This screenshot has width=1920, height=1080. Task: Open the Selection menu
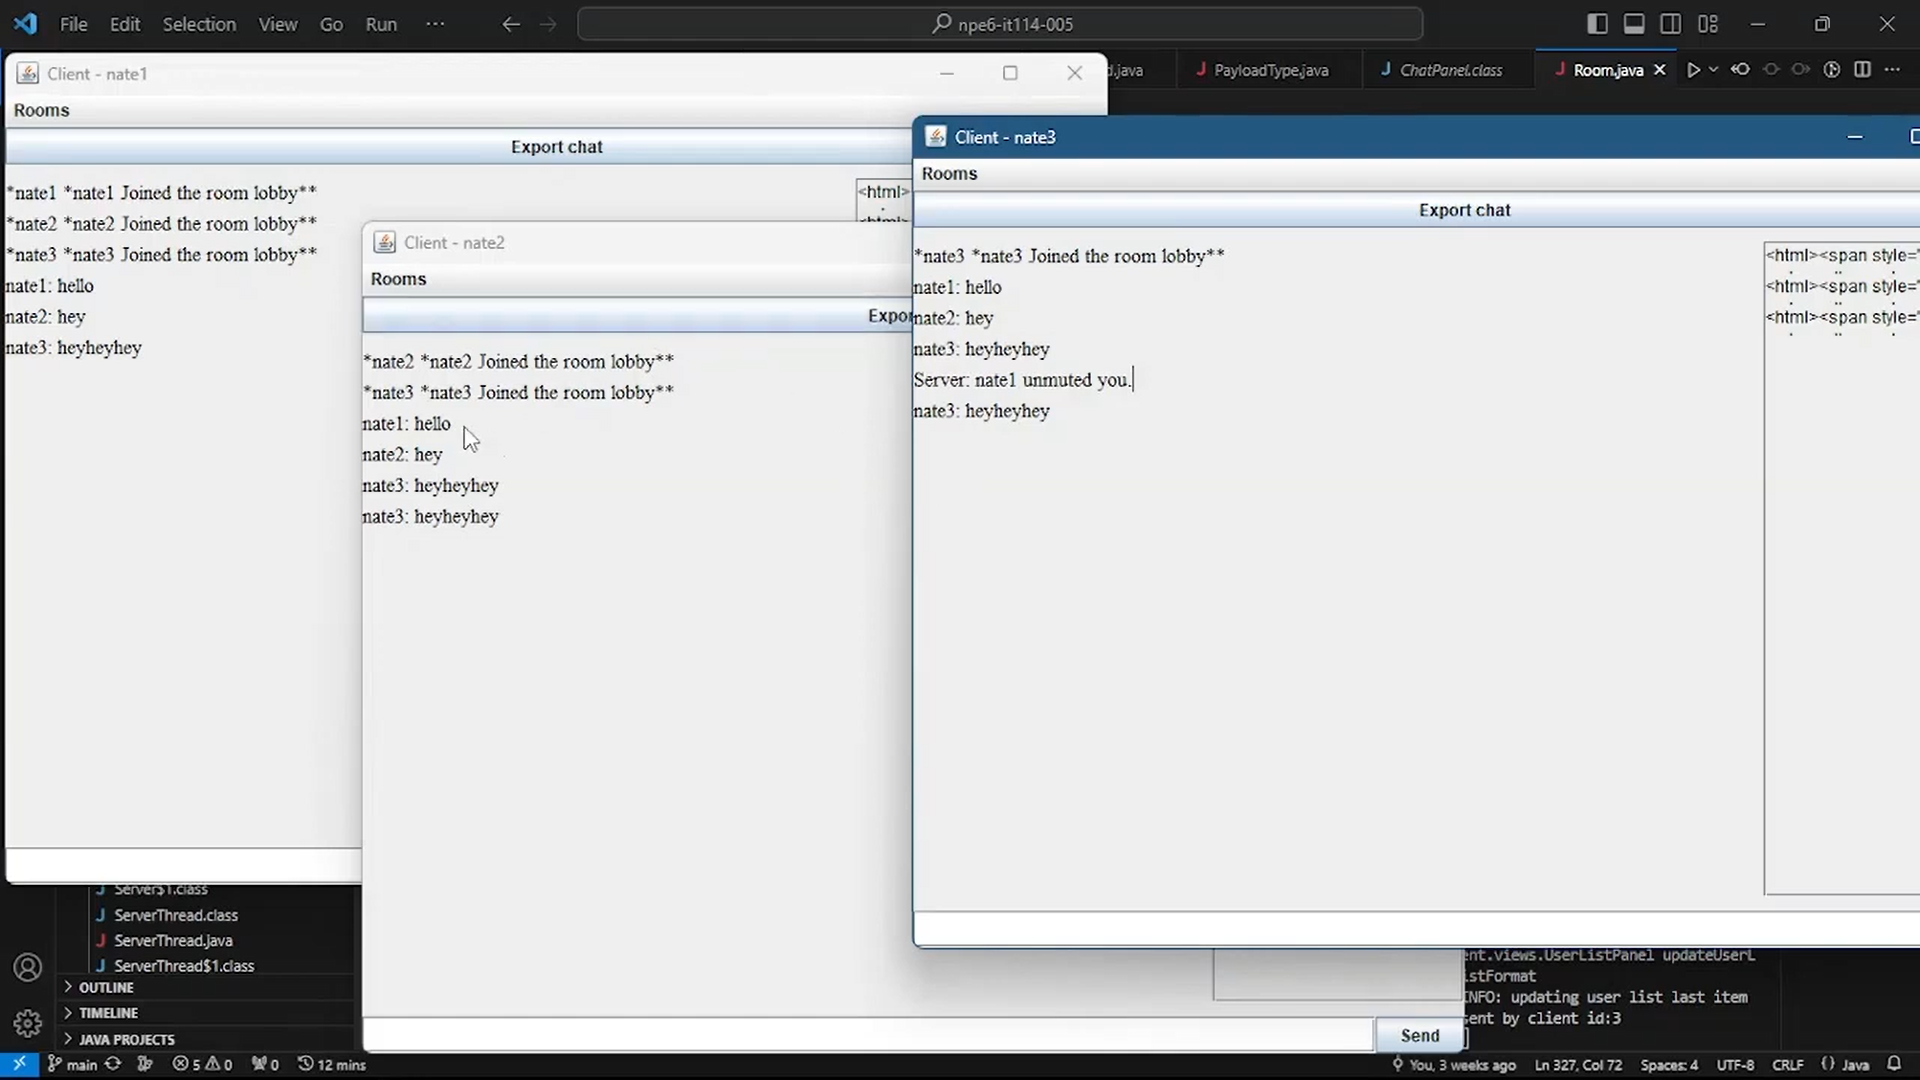point(199,24)
